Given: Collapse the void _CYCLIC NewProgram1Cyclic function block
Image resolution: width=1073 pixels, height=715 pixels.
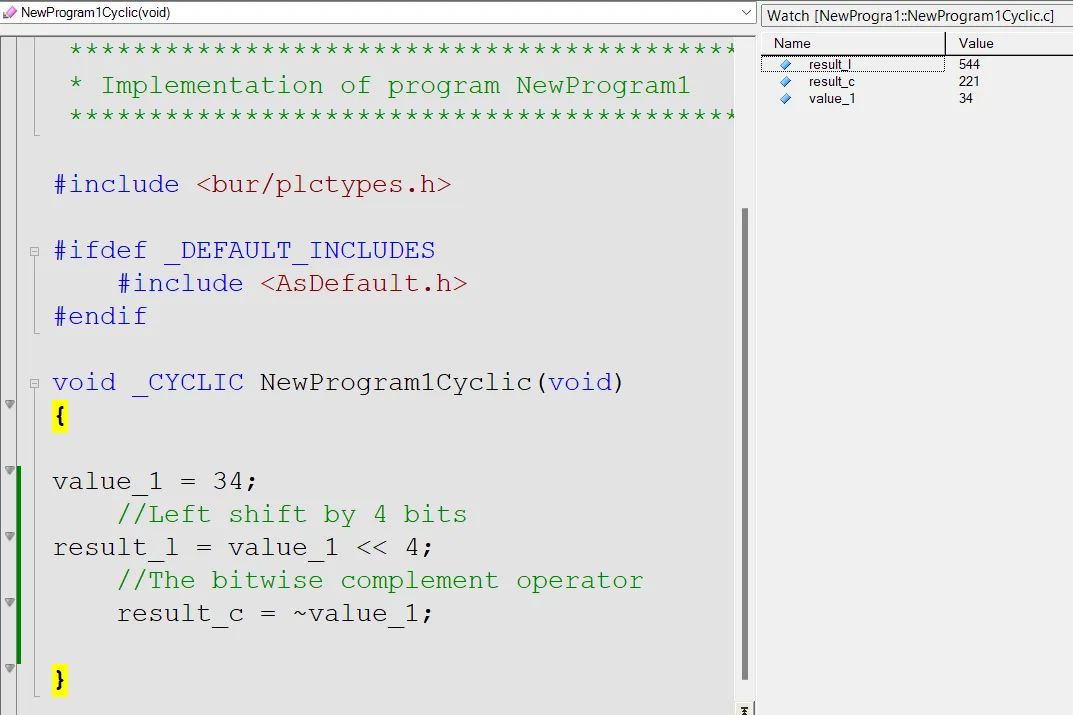Looking at the screenshot, I should (34, 383).
